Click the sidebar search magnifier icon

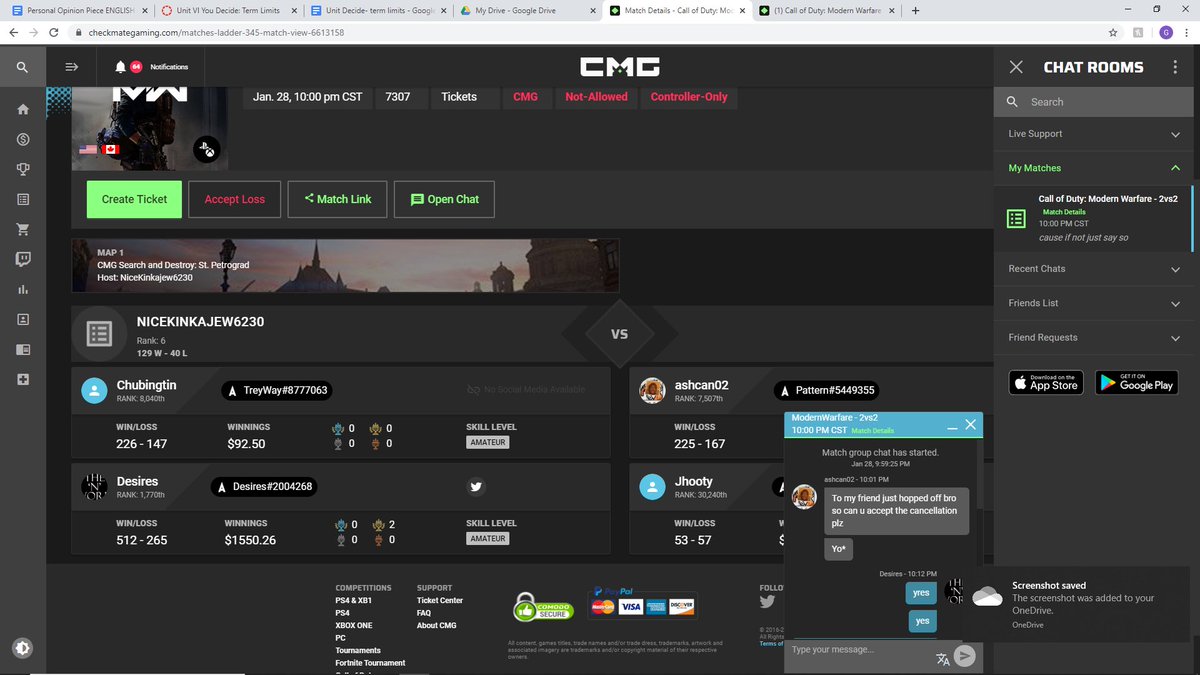point(22,67)
